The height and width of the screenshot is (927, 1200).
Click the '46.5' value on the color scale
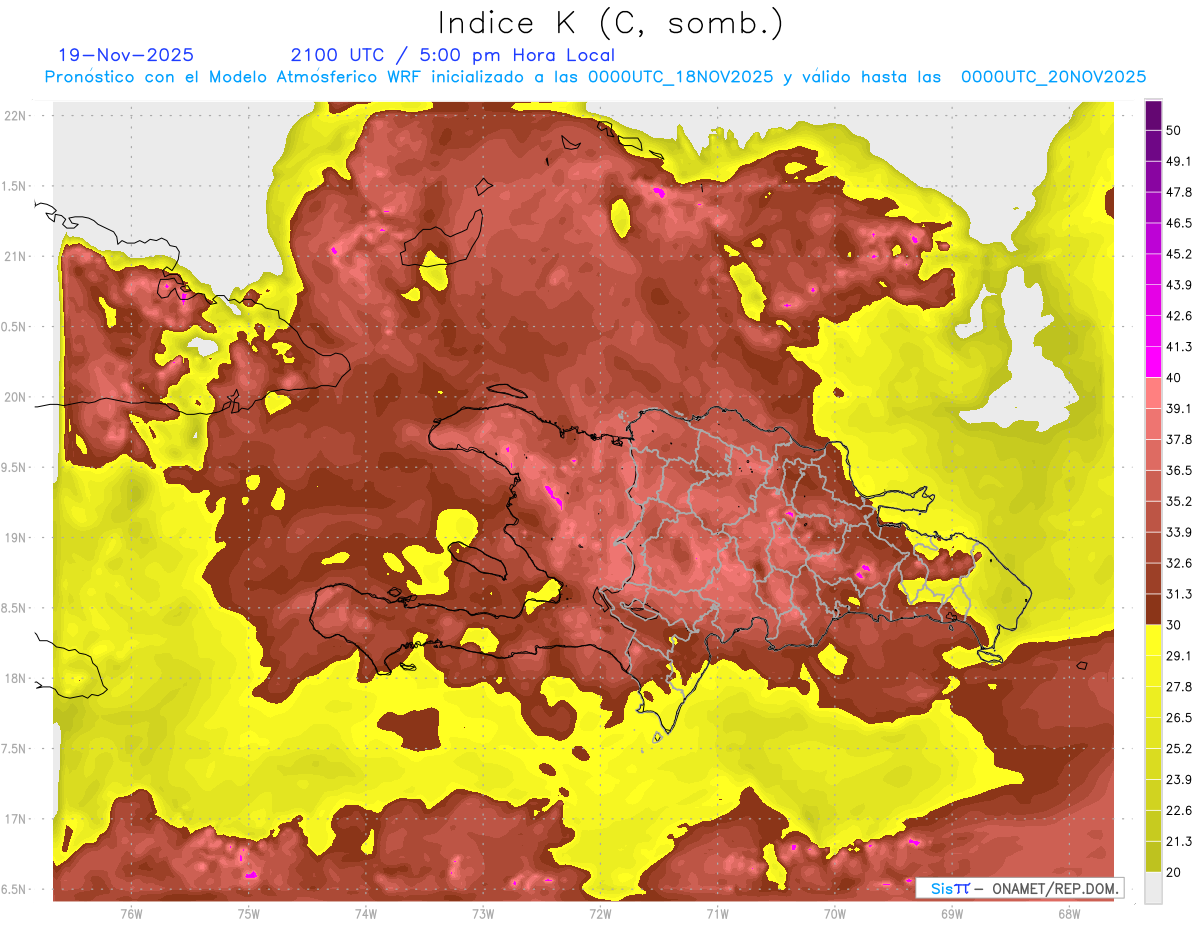coord(1178,223)
